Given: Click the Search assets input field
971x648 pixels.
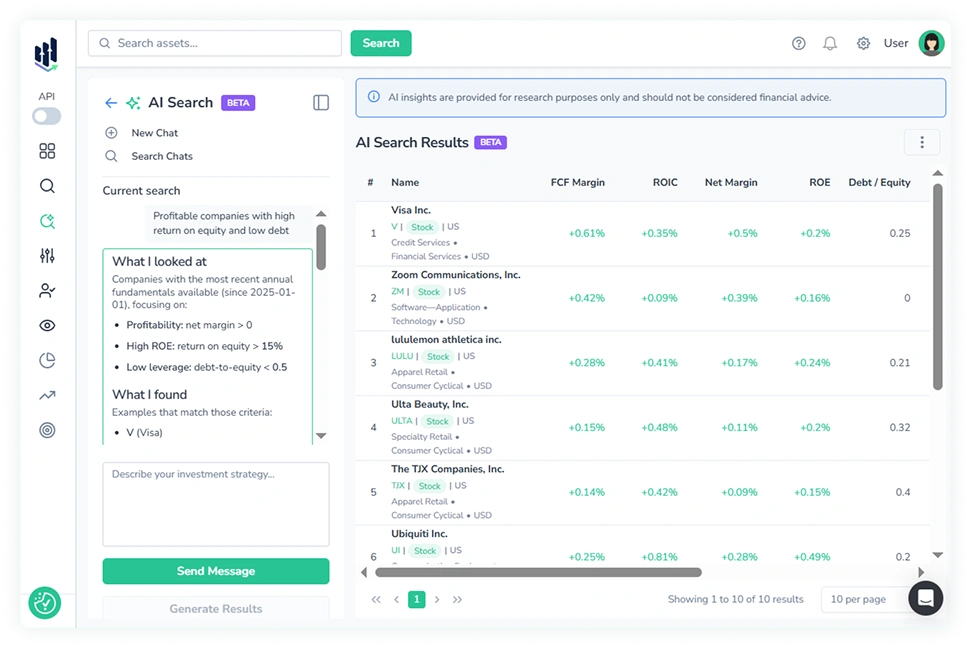Looking at the screenshot, I should (x=215, y=43).
